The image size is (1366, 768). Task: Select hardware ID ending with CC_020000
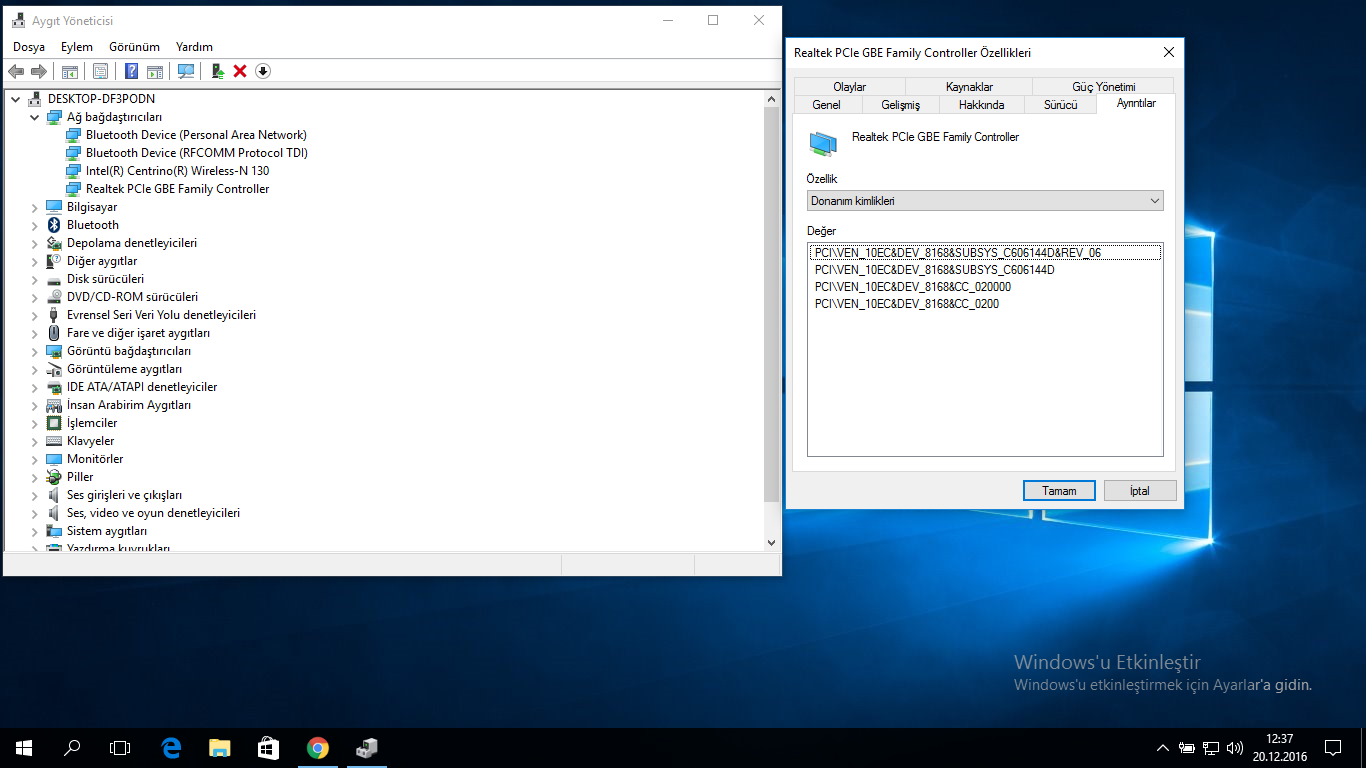click(912, 287)
